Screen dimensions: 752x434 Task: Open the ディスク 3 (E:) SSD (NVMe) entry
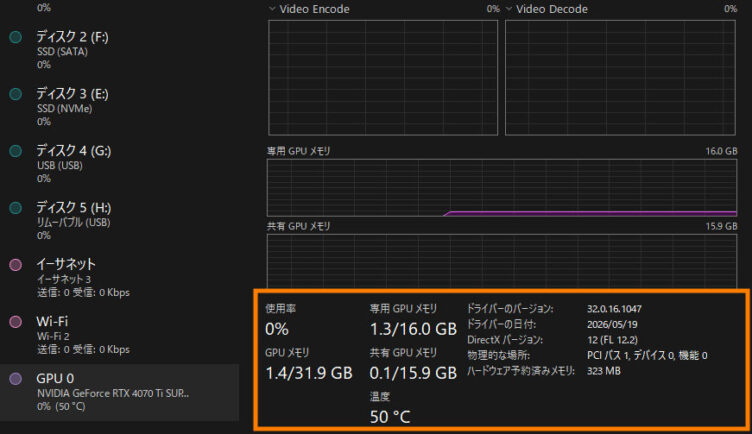pos(119,106)
